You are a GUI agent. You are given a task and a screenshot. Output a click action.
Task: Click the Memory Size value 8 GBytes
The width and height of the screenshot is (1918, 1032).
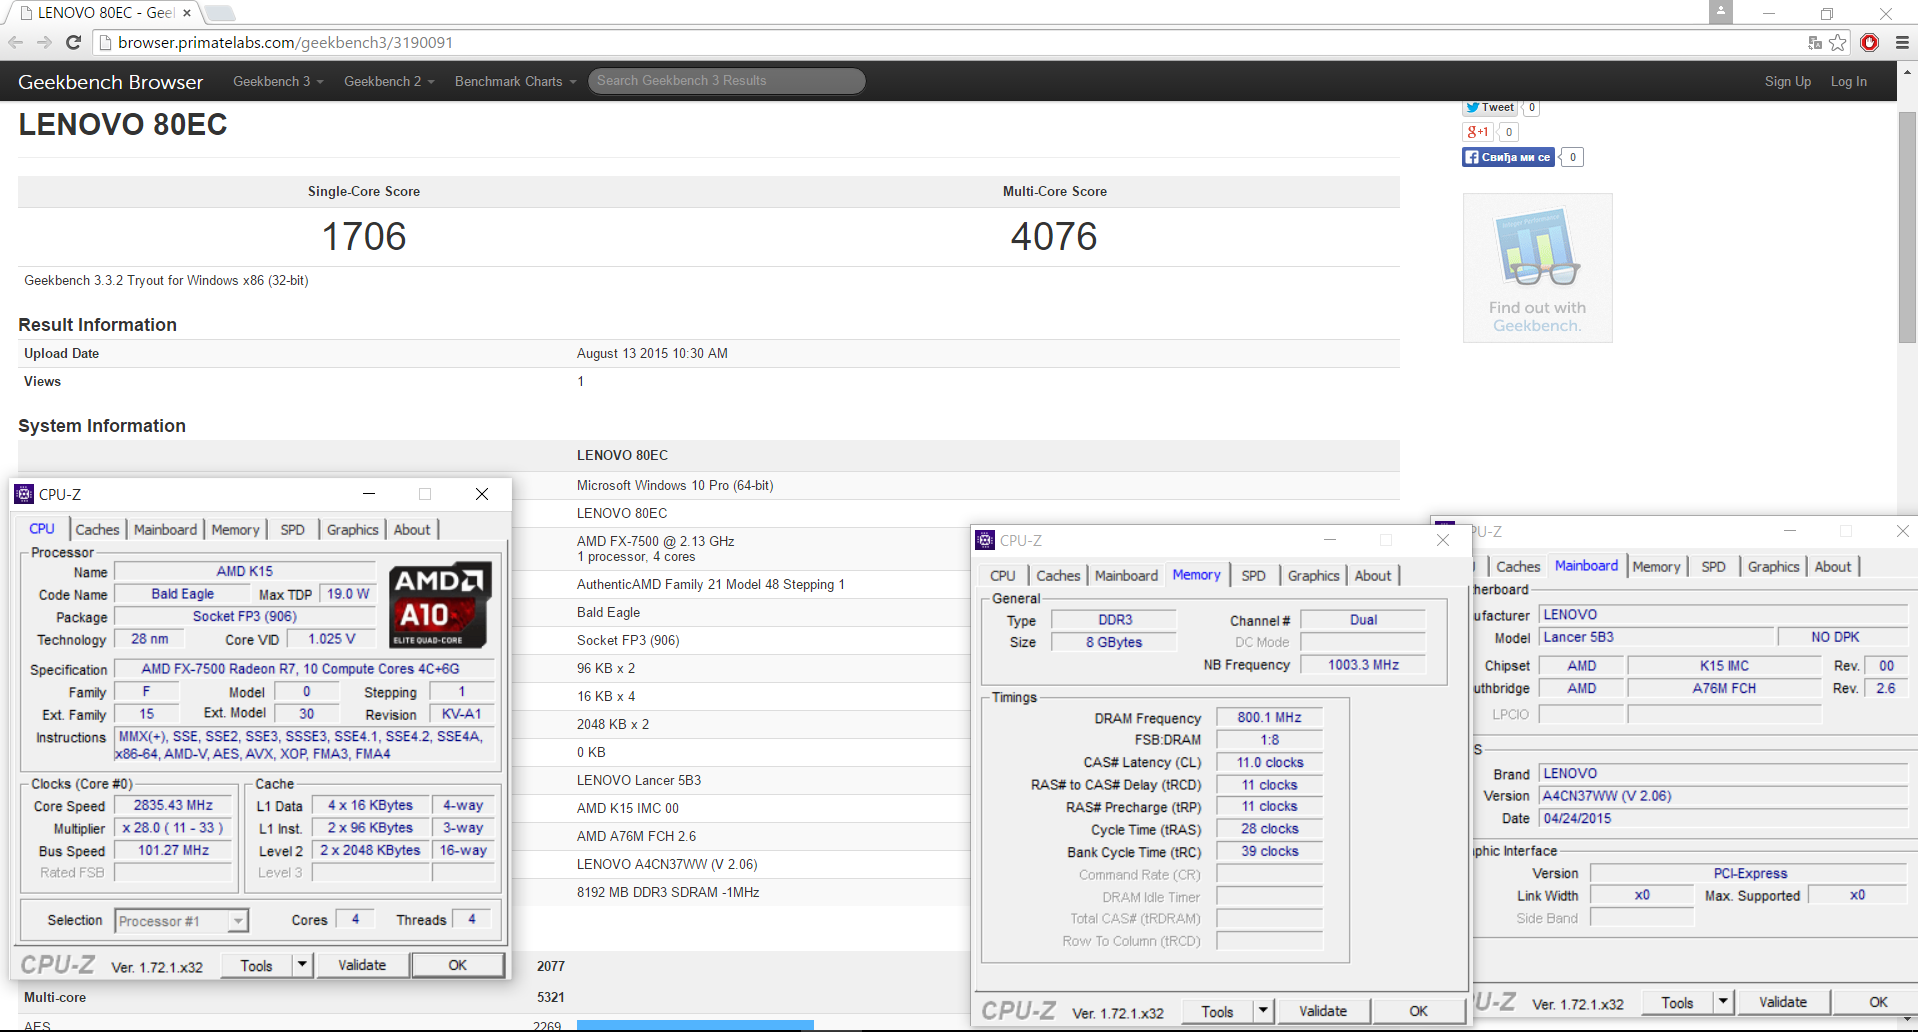pos(1114,642)
